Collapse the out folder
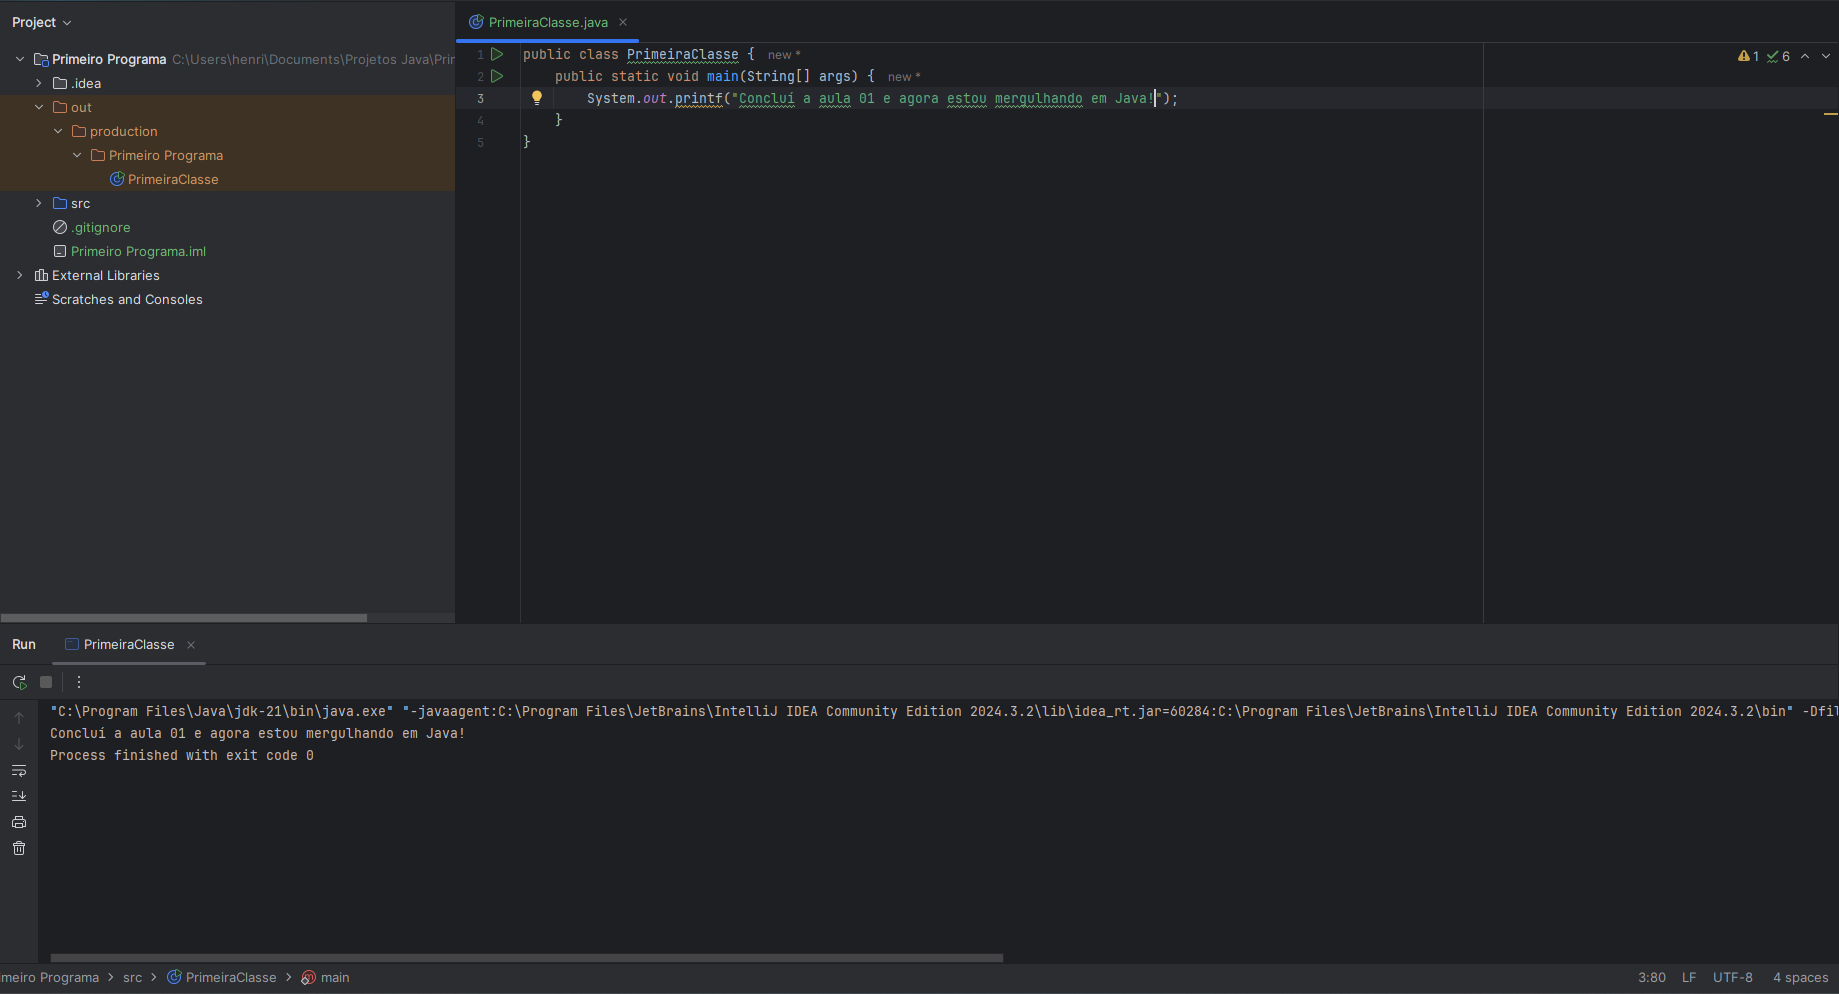Screen dimensions: 1839x994 pyautogui.click(x=39, y=107)
